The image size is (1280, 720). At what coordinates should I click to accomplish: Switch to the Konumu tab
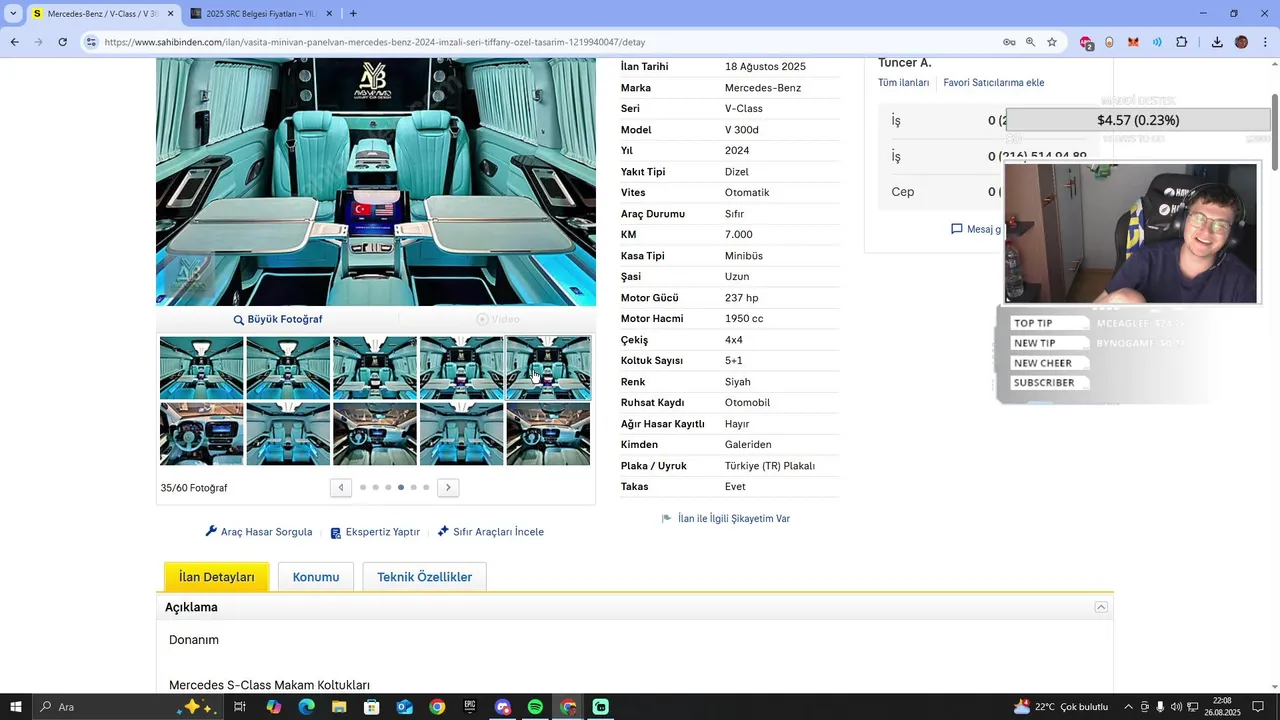[316, 577]
